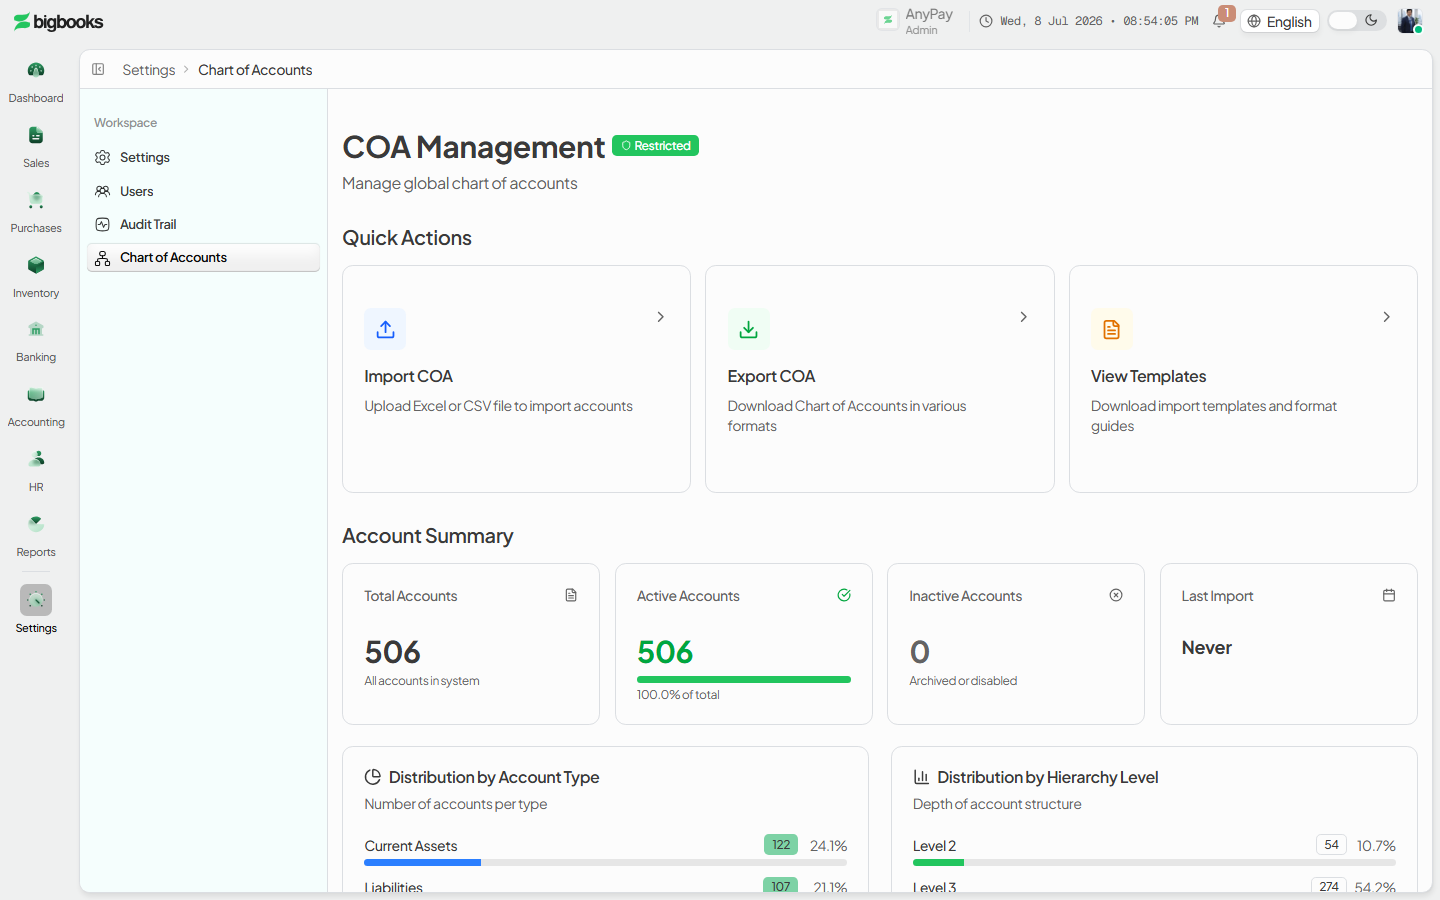Click the Total Accounts value 506

pos(392,652)
